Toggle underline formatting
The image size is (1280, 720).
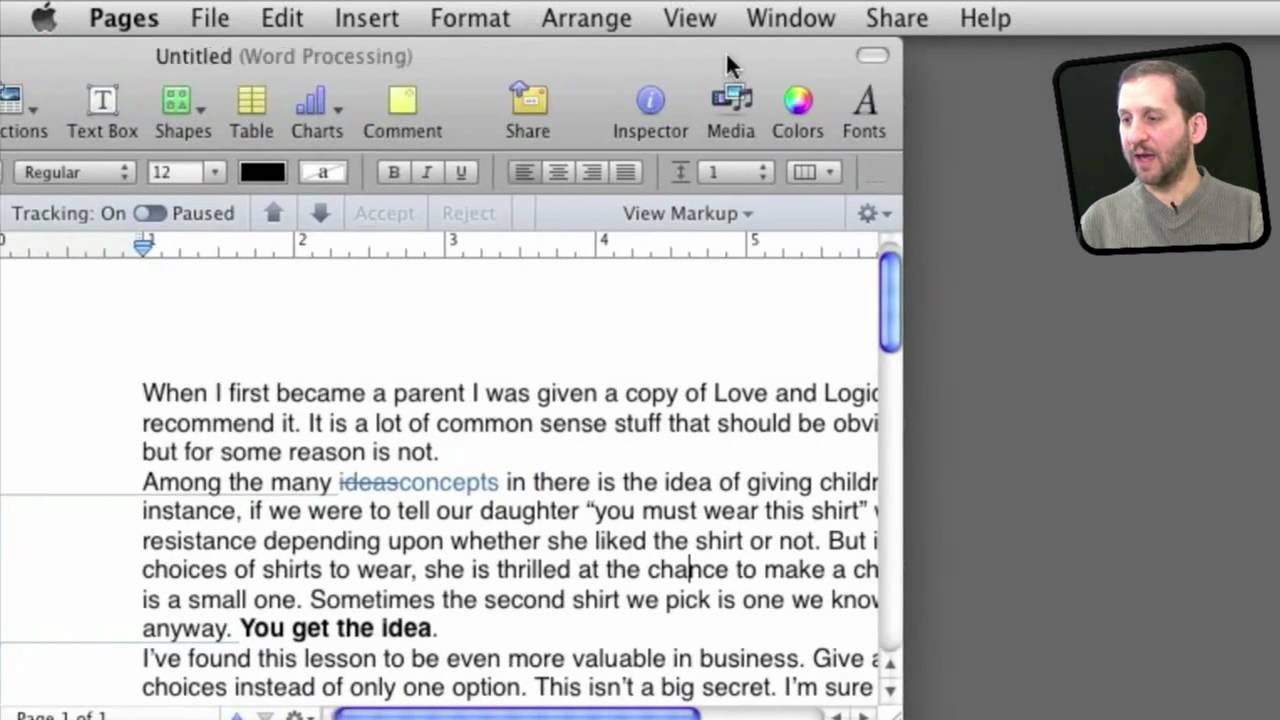[x=460, y=172]
